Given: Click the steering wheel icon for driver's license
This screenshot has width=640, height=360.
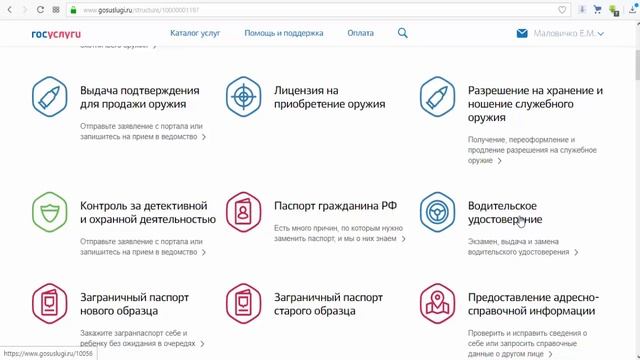Looking at the screenshot, I should [438, 212].
